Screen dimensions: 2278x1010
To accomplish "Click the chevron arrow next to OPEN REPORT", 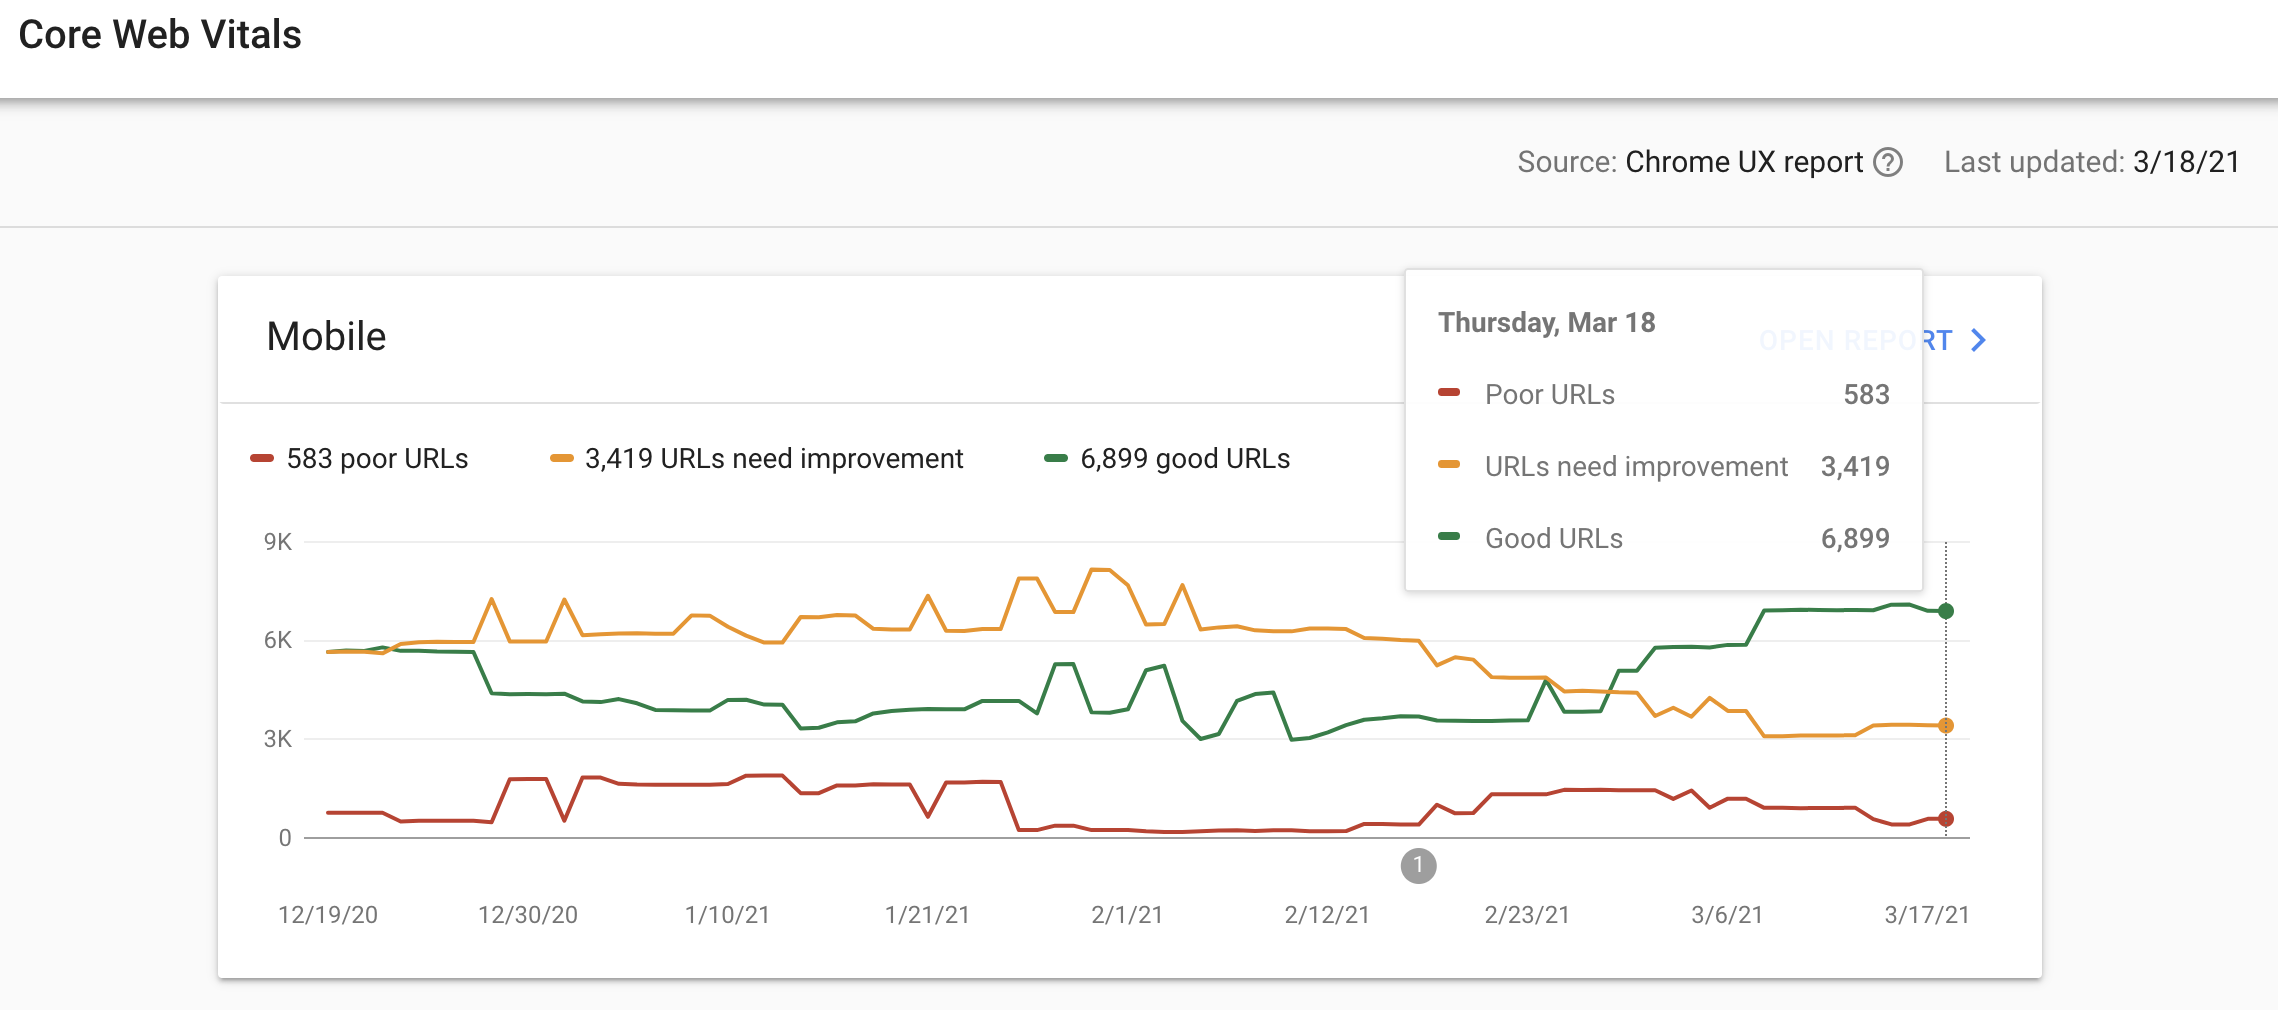I will pos(1977,341).
